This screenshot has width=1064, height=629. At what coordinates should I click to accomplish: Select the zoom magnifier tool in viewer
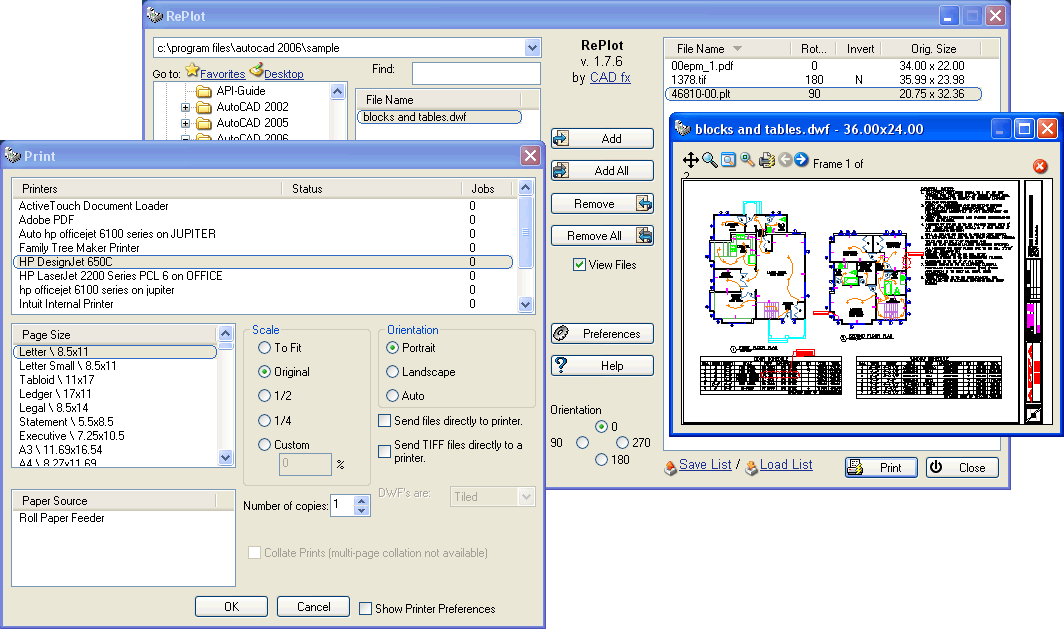click(x=710, y=160)
